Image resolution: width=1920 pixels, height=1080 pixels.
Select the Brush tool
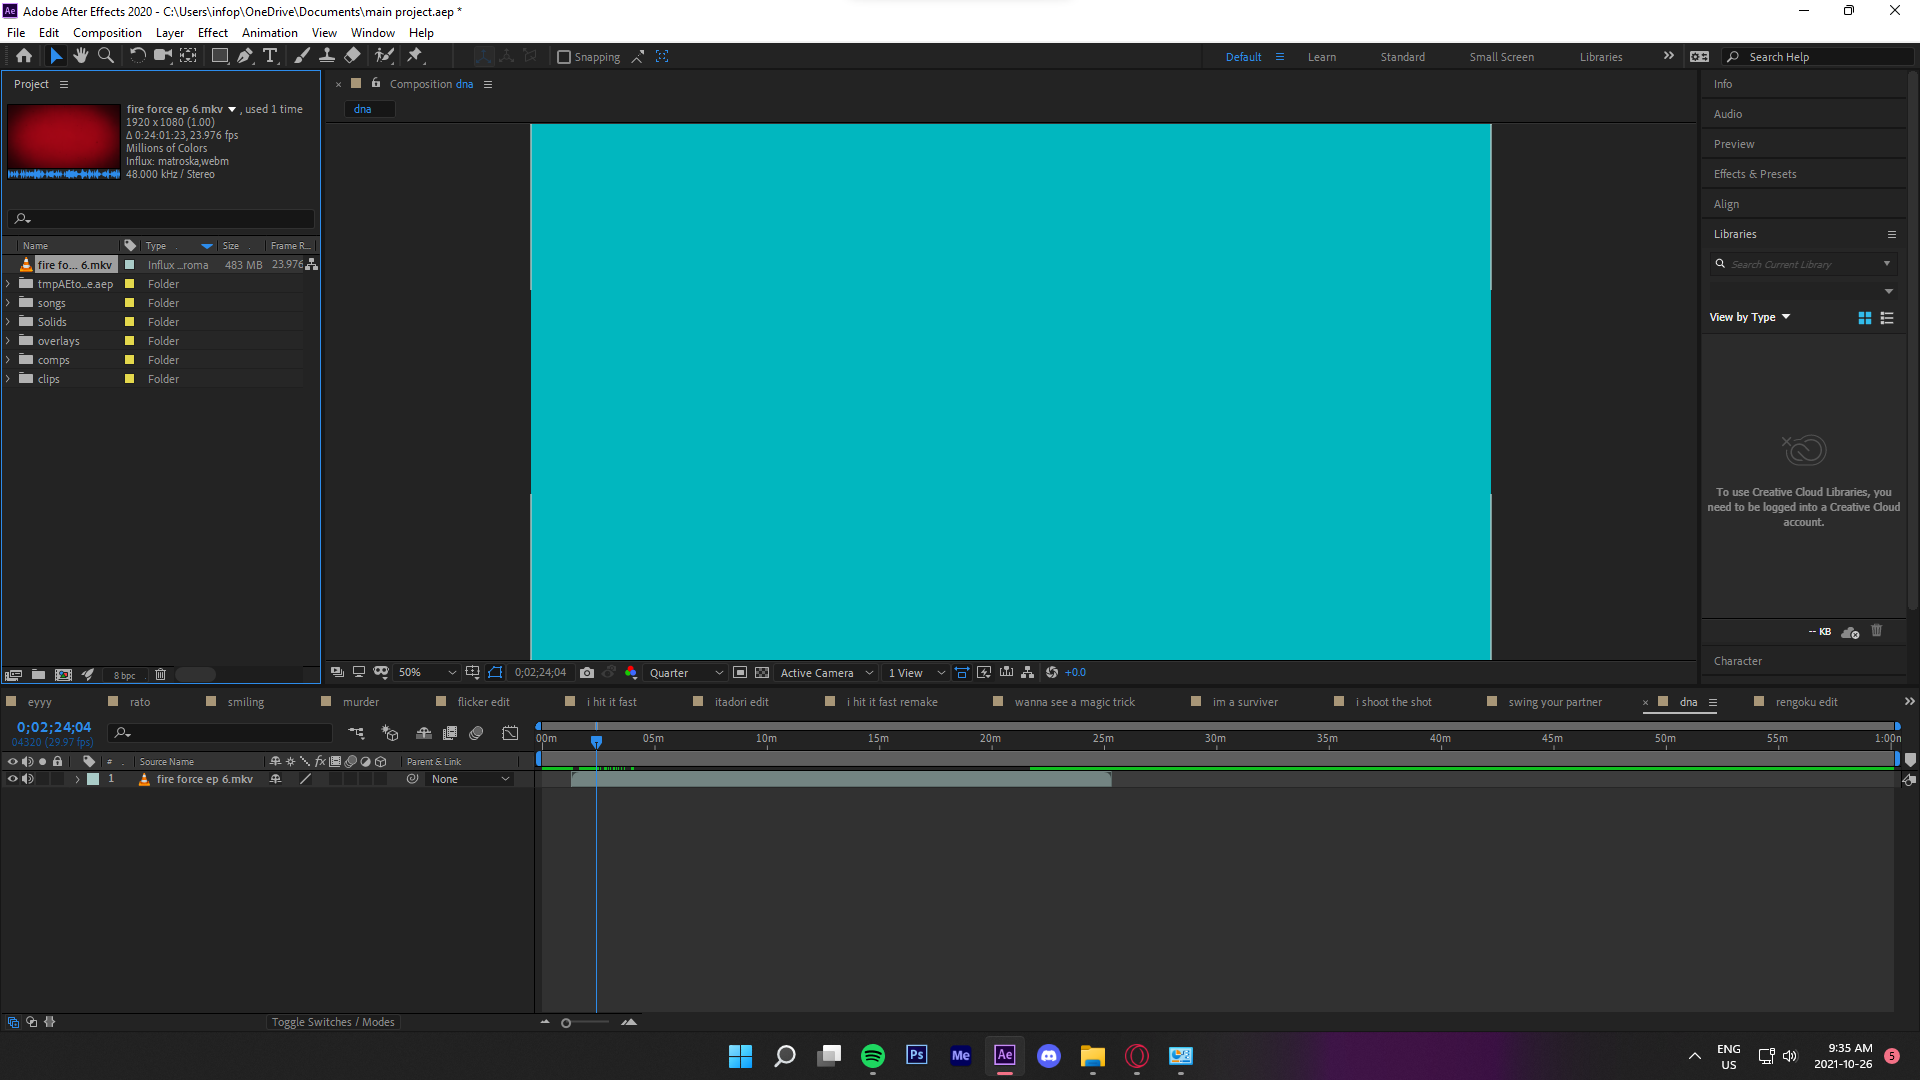tap(302, 56)
